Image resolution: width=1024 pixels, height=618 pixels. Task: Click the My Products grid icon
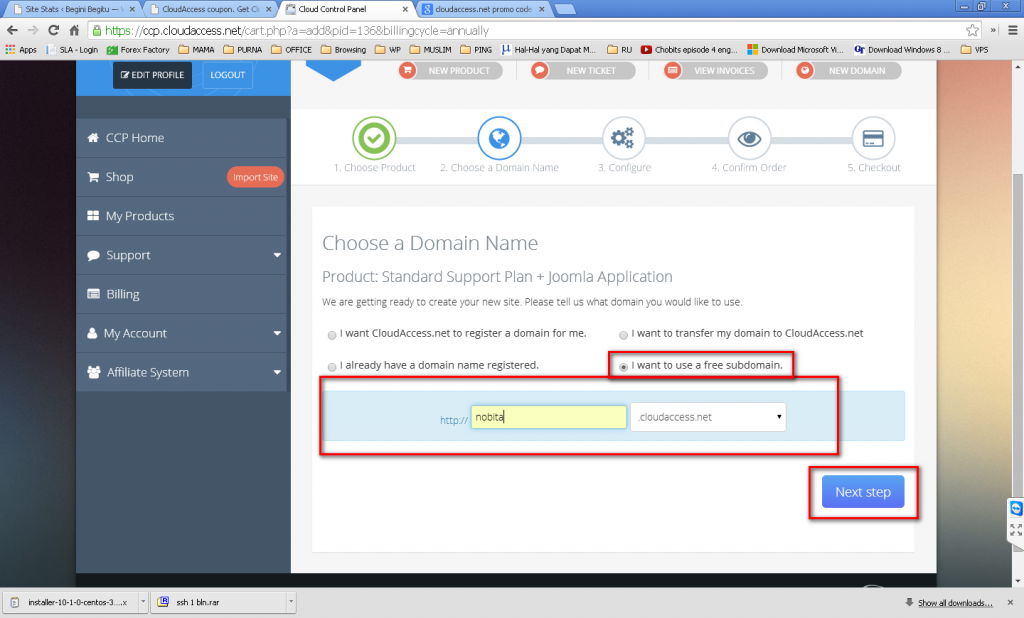tap(93, 216)
